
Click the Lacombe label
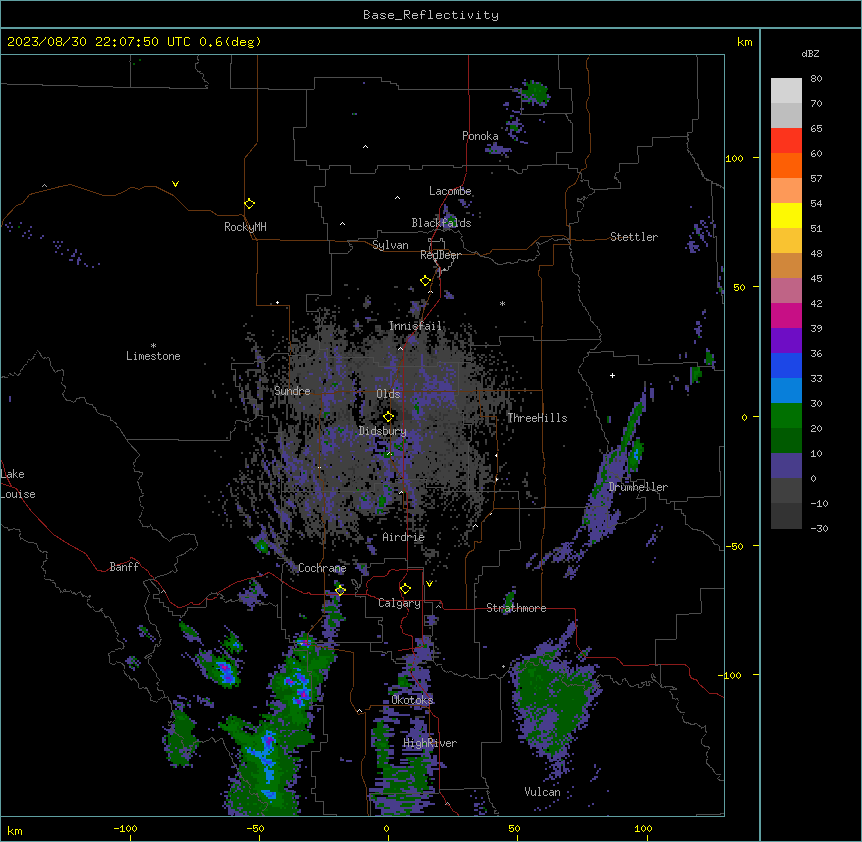click(450, 191)
